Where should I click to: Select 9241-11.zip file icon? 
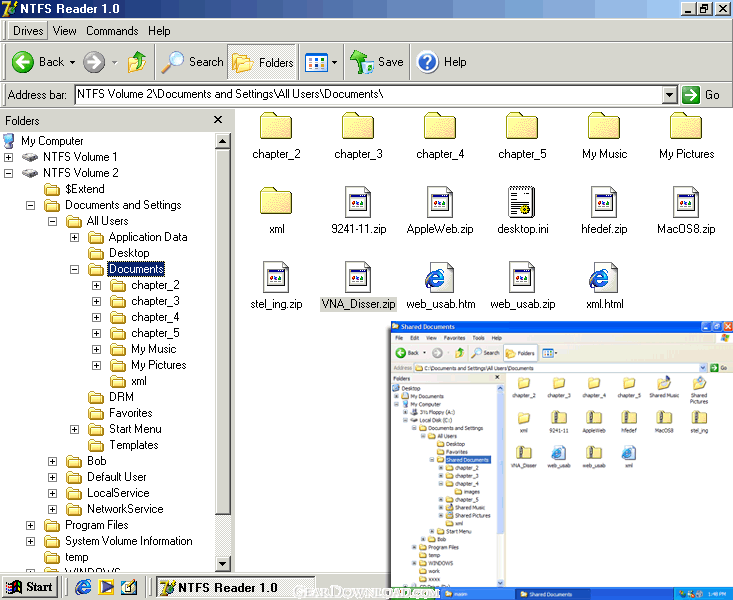[x=358, y=202]
